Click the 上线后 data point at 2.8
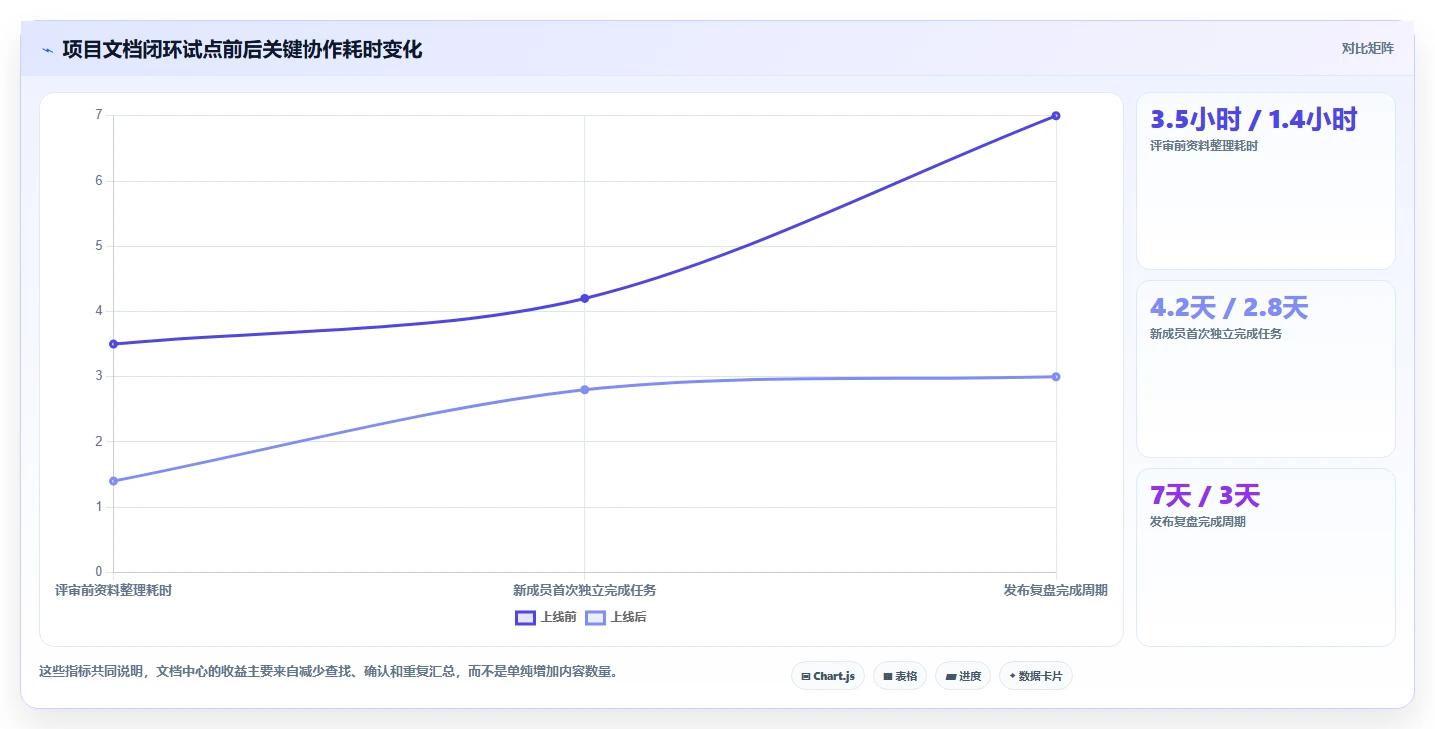This screenshot has width=1435, height=729. [x=585, y=390]
